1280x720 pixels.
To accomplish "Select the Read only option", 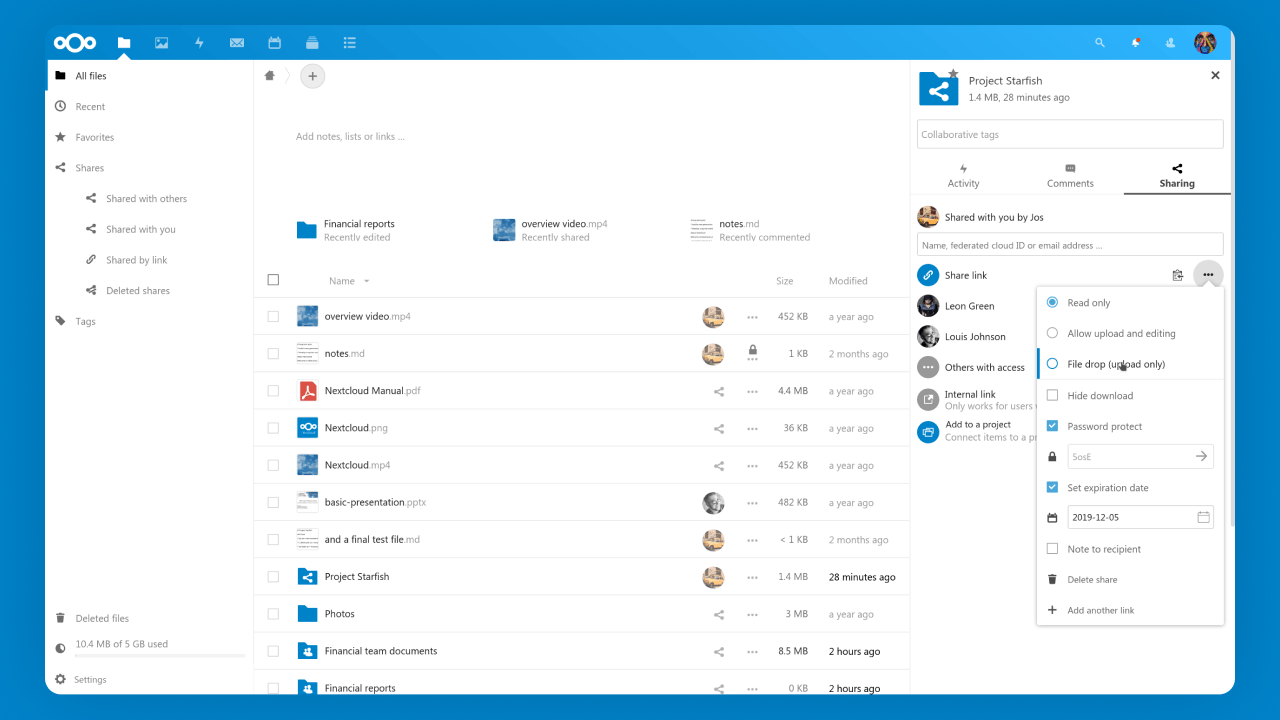I will tap(1052, 303).
